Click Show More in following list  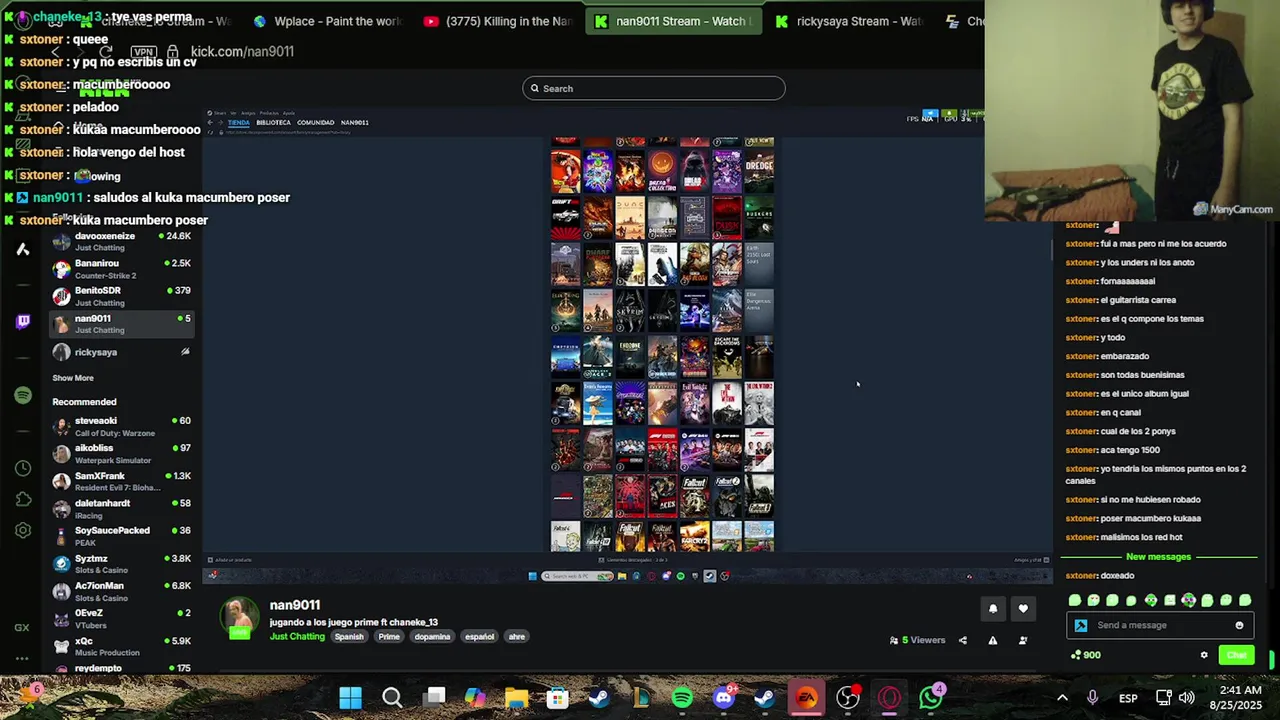(x=73, y=378)
